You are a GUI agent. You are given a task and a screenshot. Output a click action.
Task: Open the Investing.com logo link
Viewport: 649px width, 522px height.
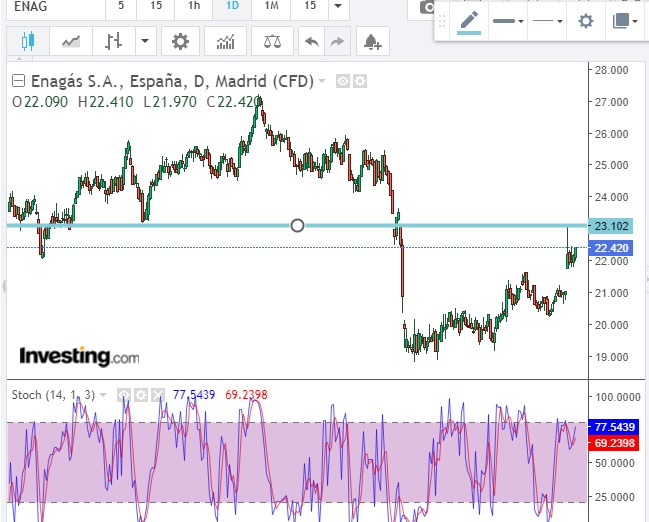click(79, 356)
